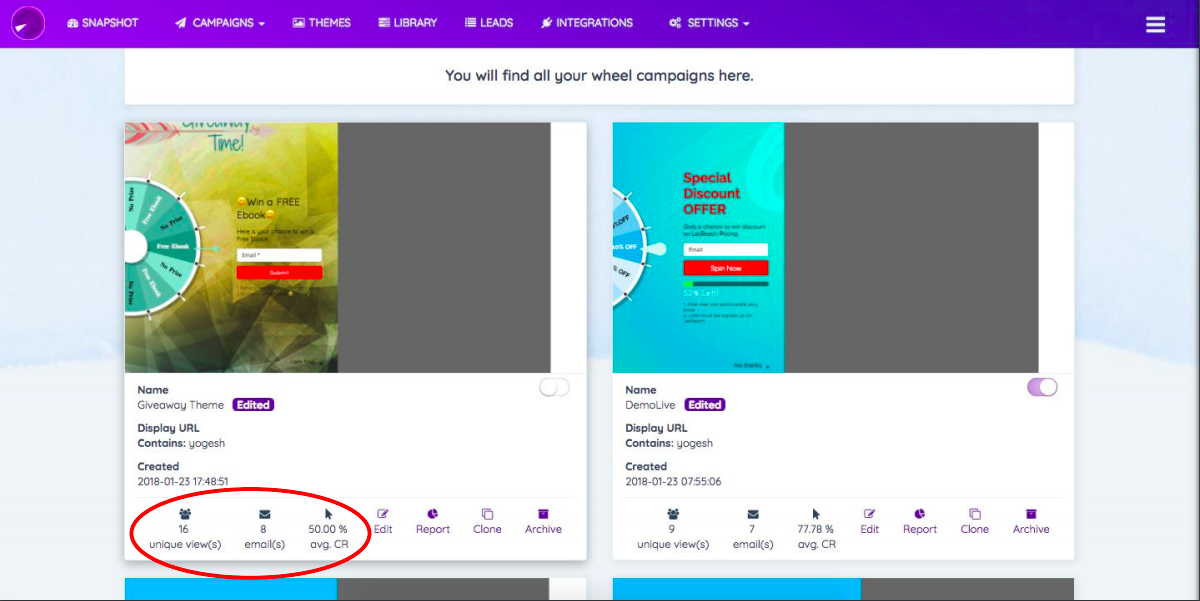Open the hamburger menu in the top bar

pos(1156,24)
